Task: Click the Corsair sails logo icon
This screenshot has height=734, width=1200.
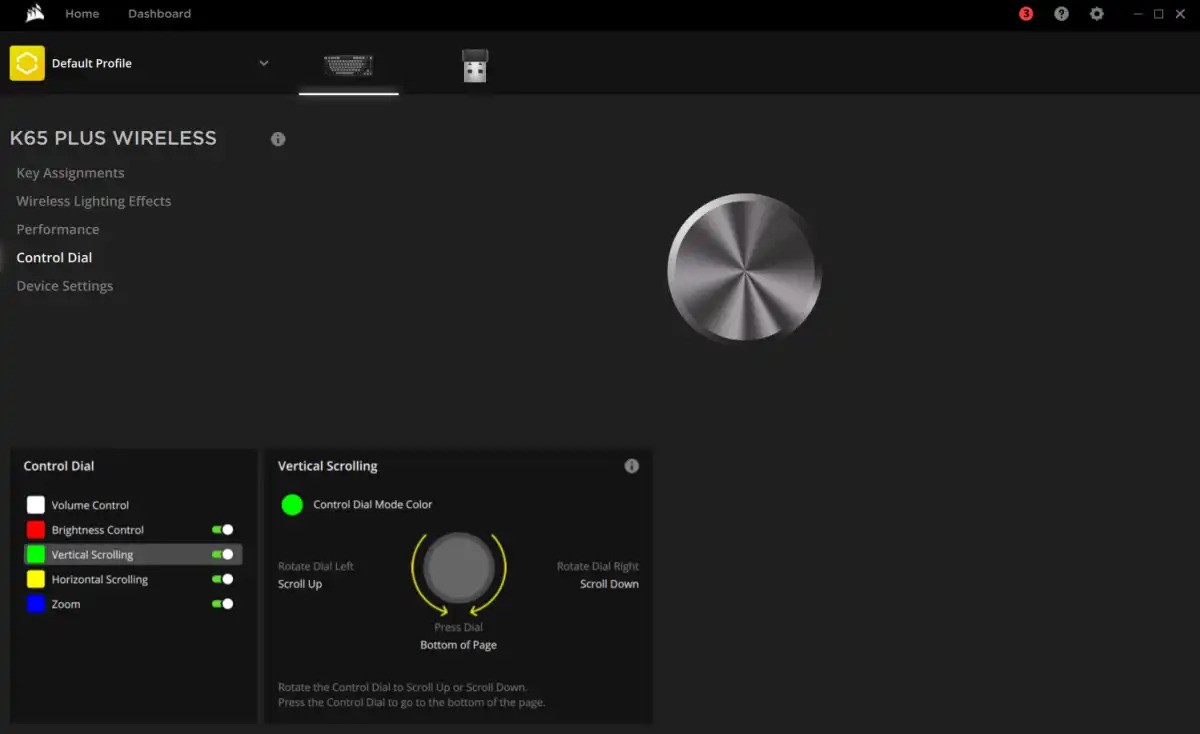Action: [x=34, y=14]
